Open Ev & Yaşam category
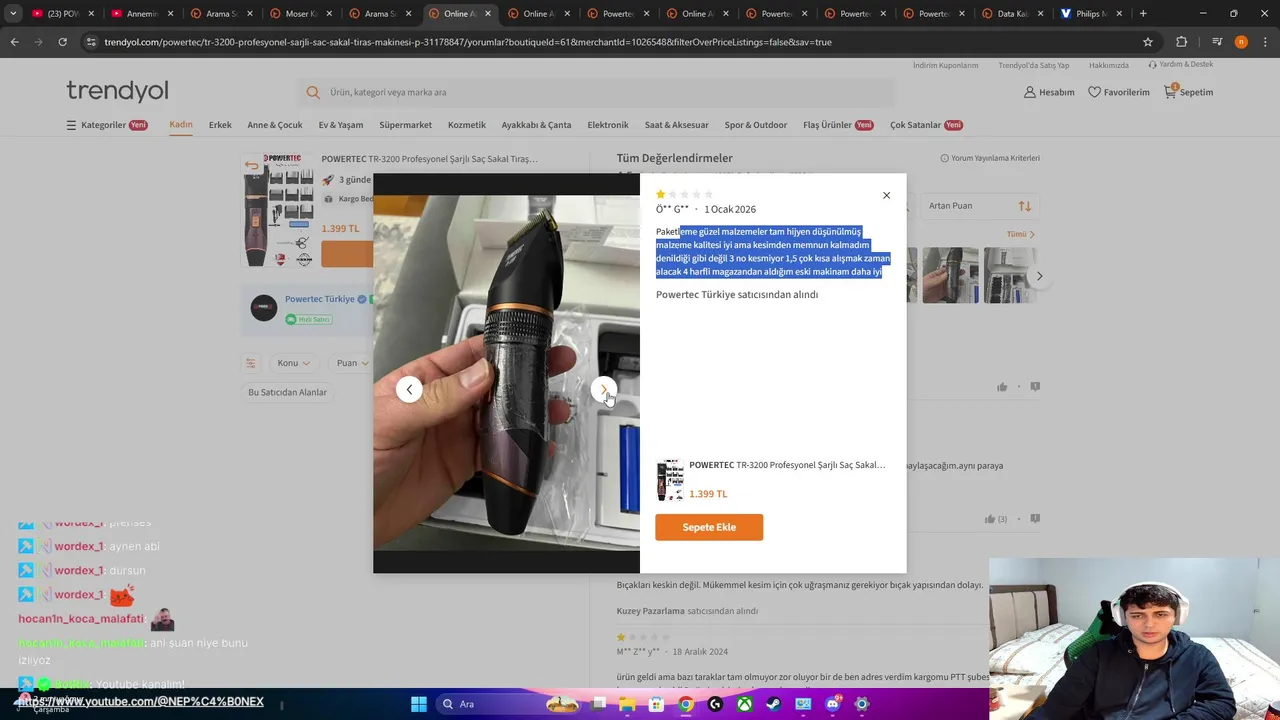Viewport: 1280px width, 720px height. coord(341,125)
